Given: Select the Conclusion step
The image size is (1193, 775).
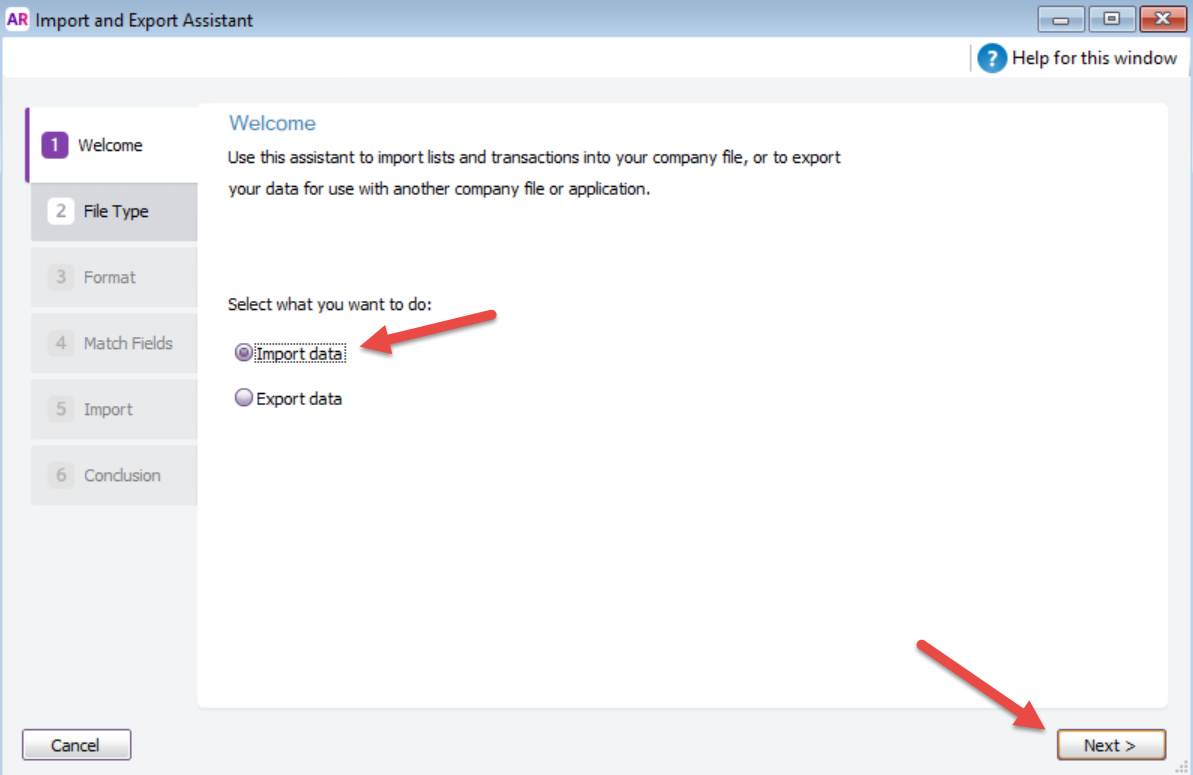Looking at the screenshot, I should (x=114, y=475).
